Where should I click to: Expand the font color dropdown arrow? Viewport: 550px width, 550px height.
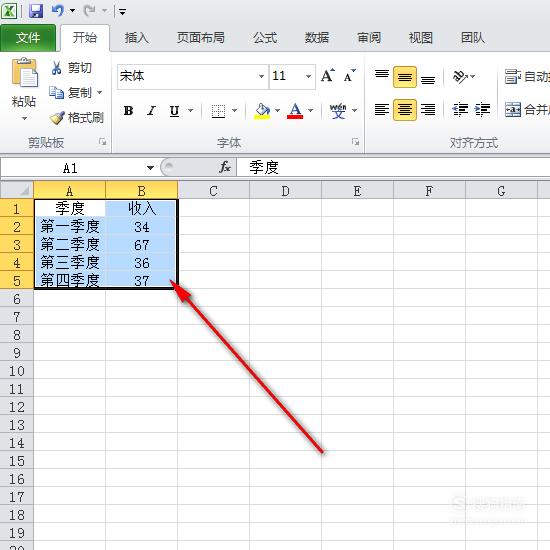point(310,111)
